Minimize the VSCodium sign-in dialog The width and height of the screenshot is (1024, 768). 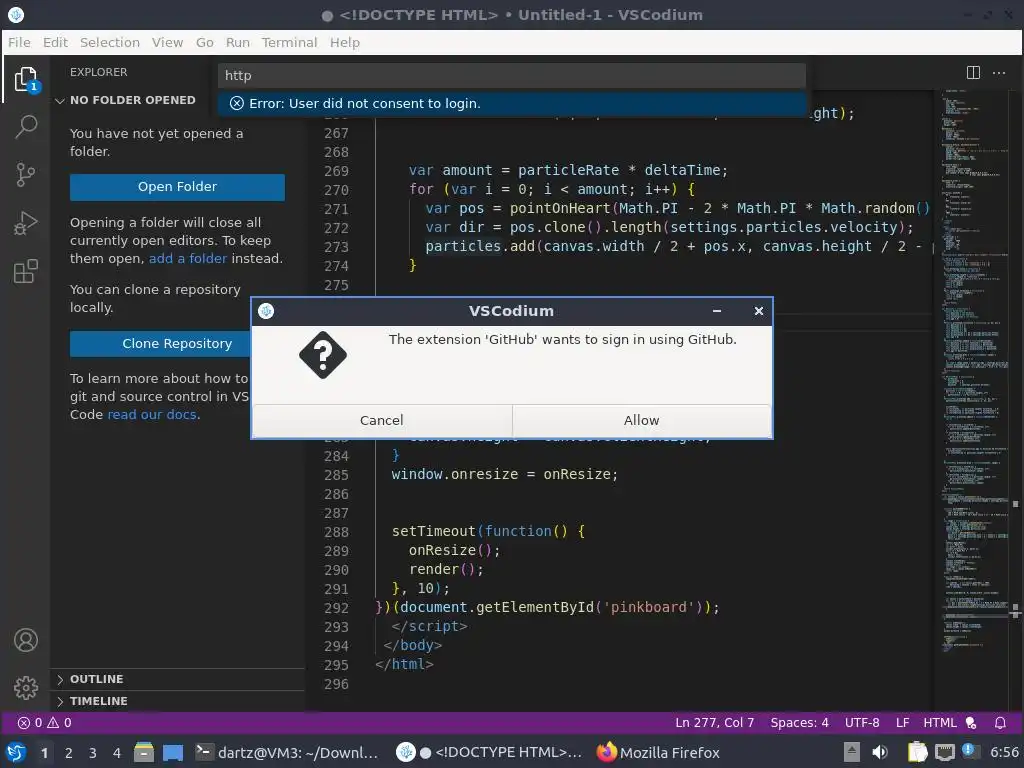pos(716,311)
